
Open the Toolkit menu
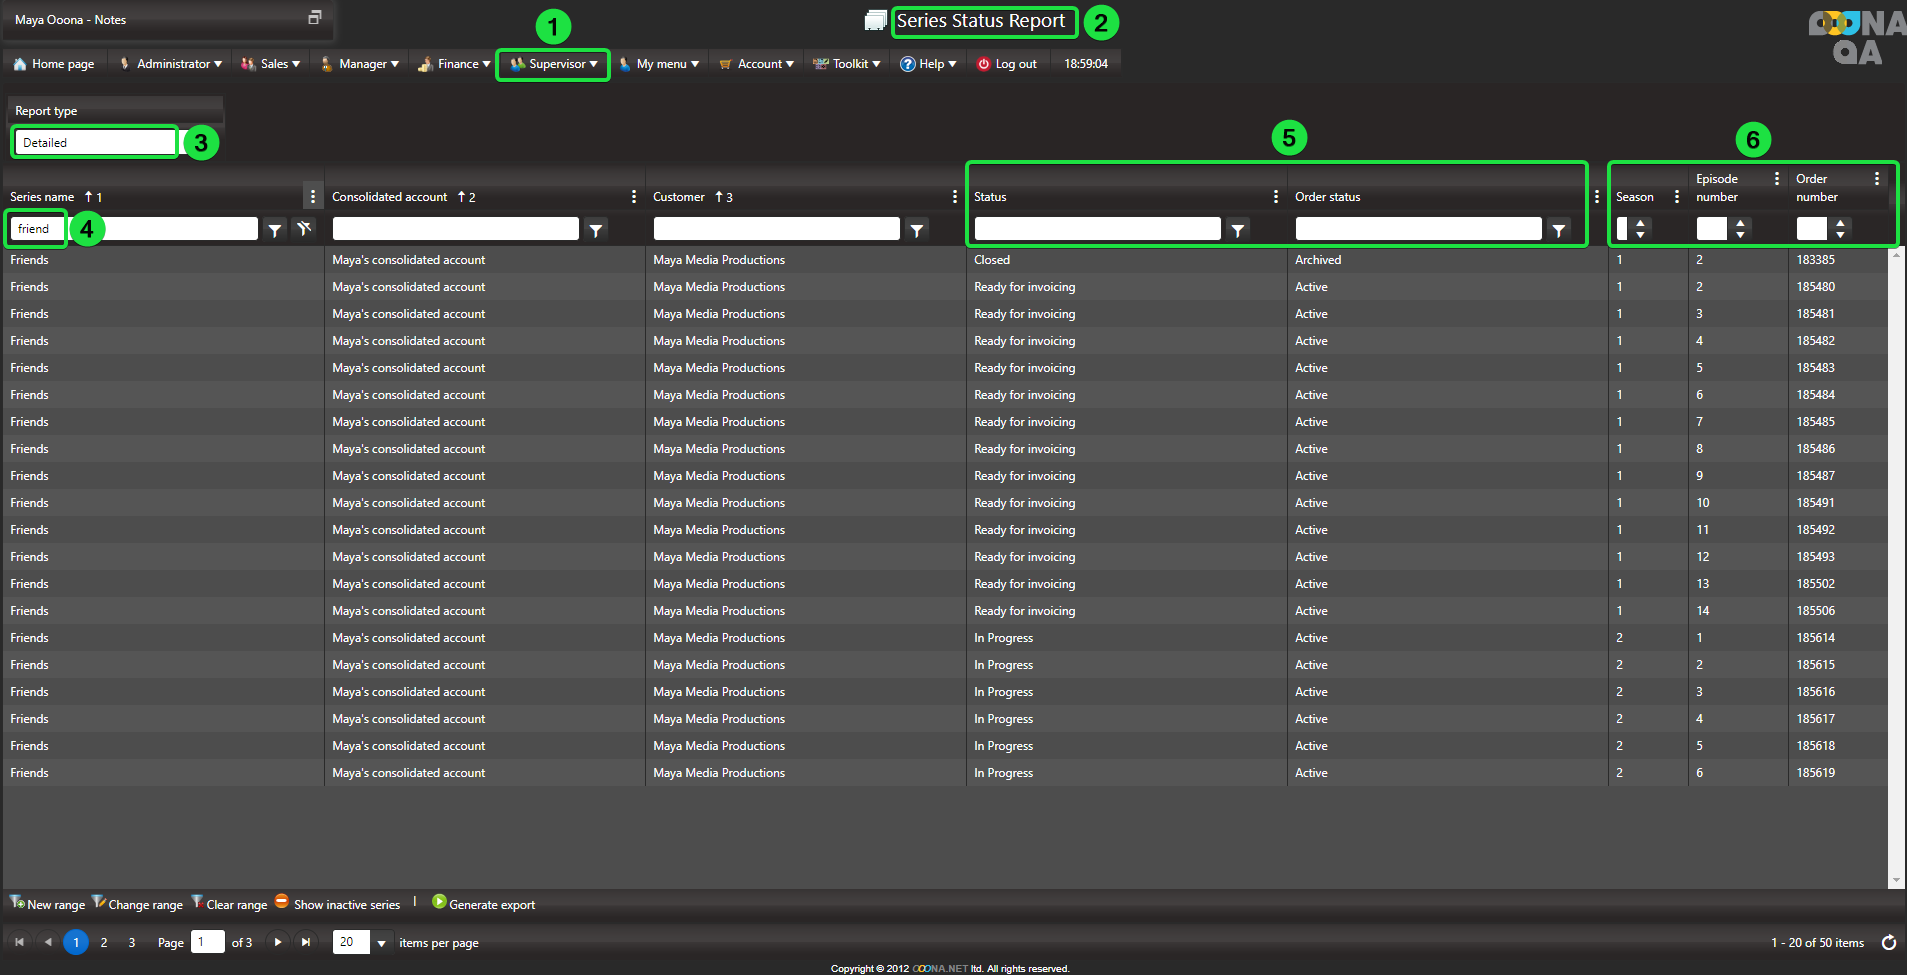(847, 64)
